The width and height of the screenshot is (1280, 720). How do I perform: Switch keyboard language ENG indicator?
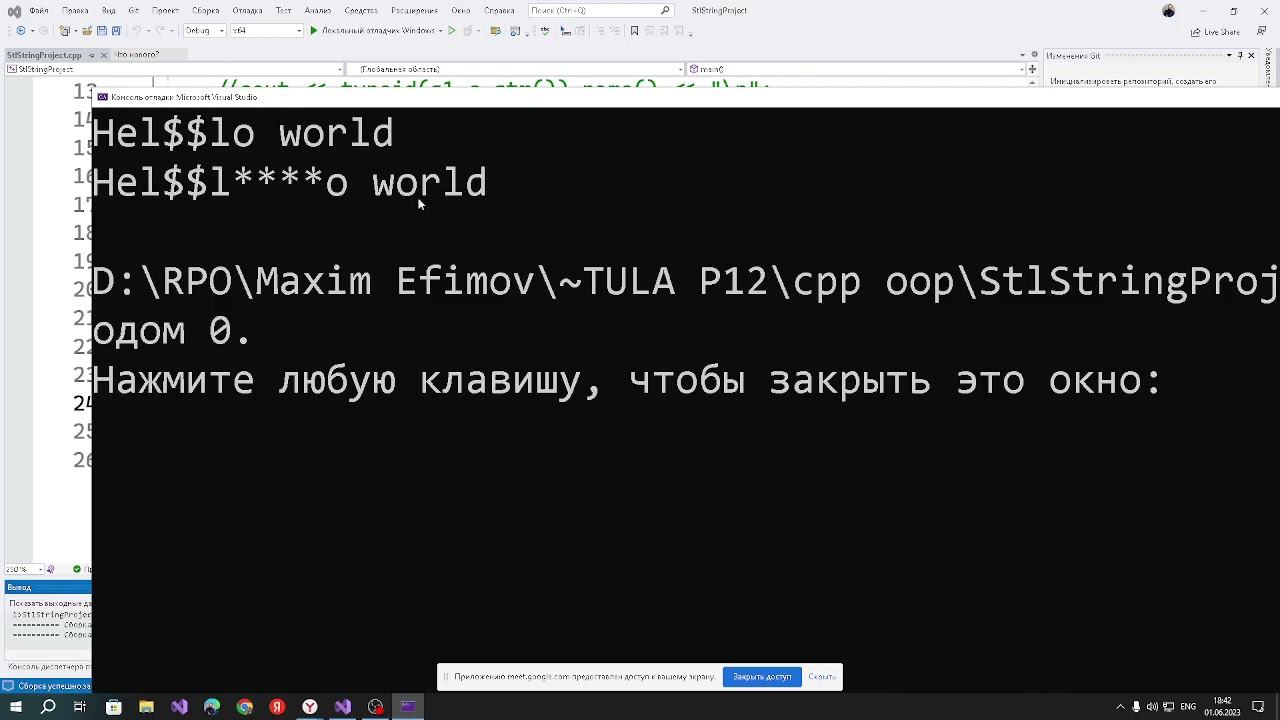click(1188, 707)
